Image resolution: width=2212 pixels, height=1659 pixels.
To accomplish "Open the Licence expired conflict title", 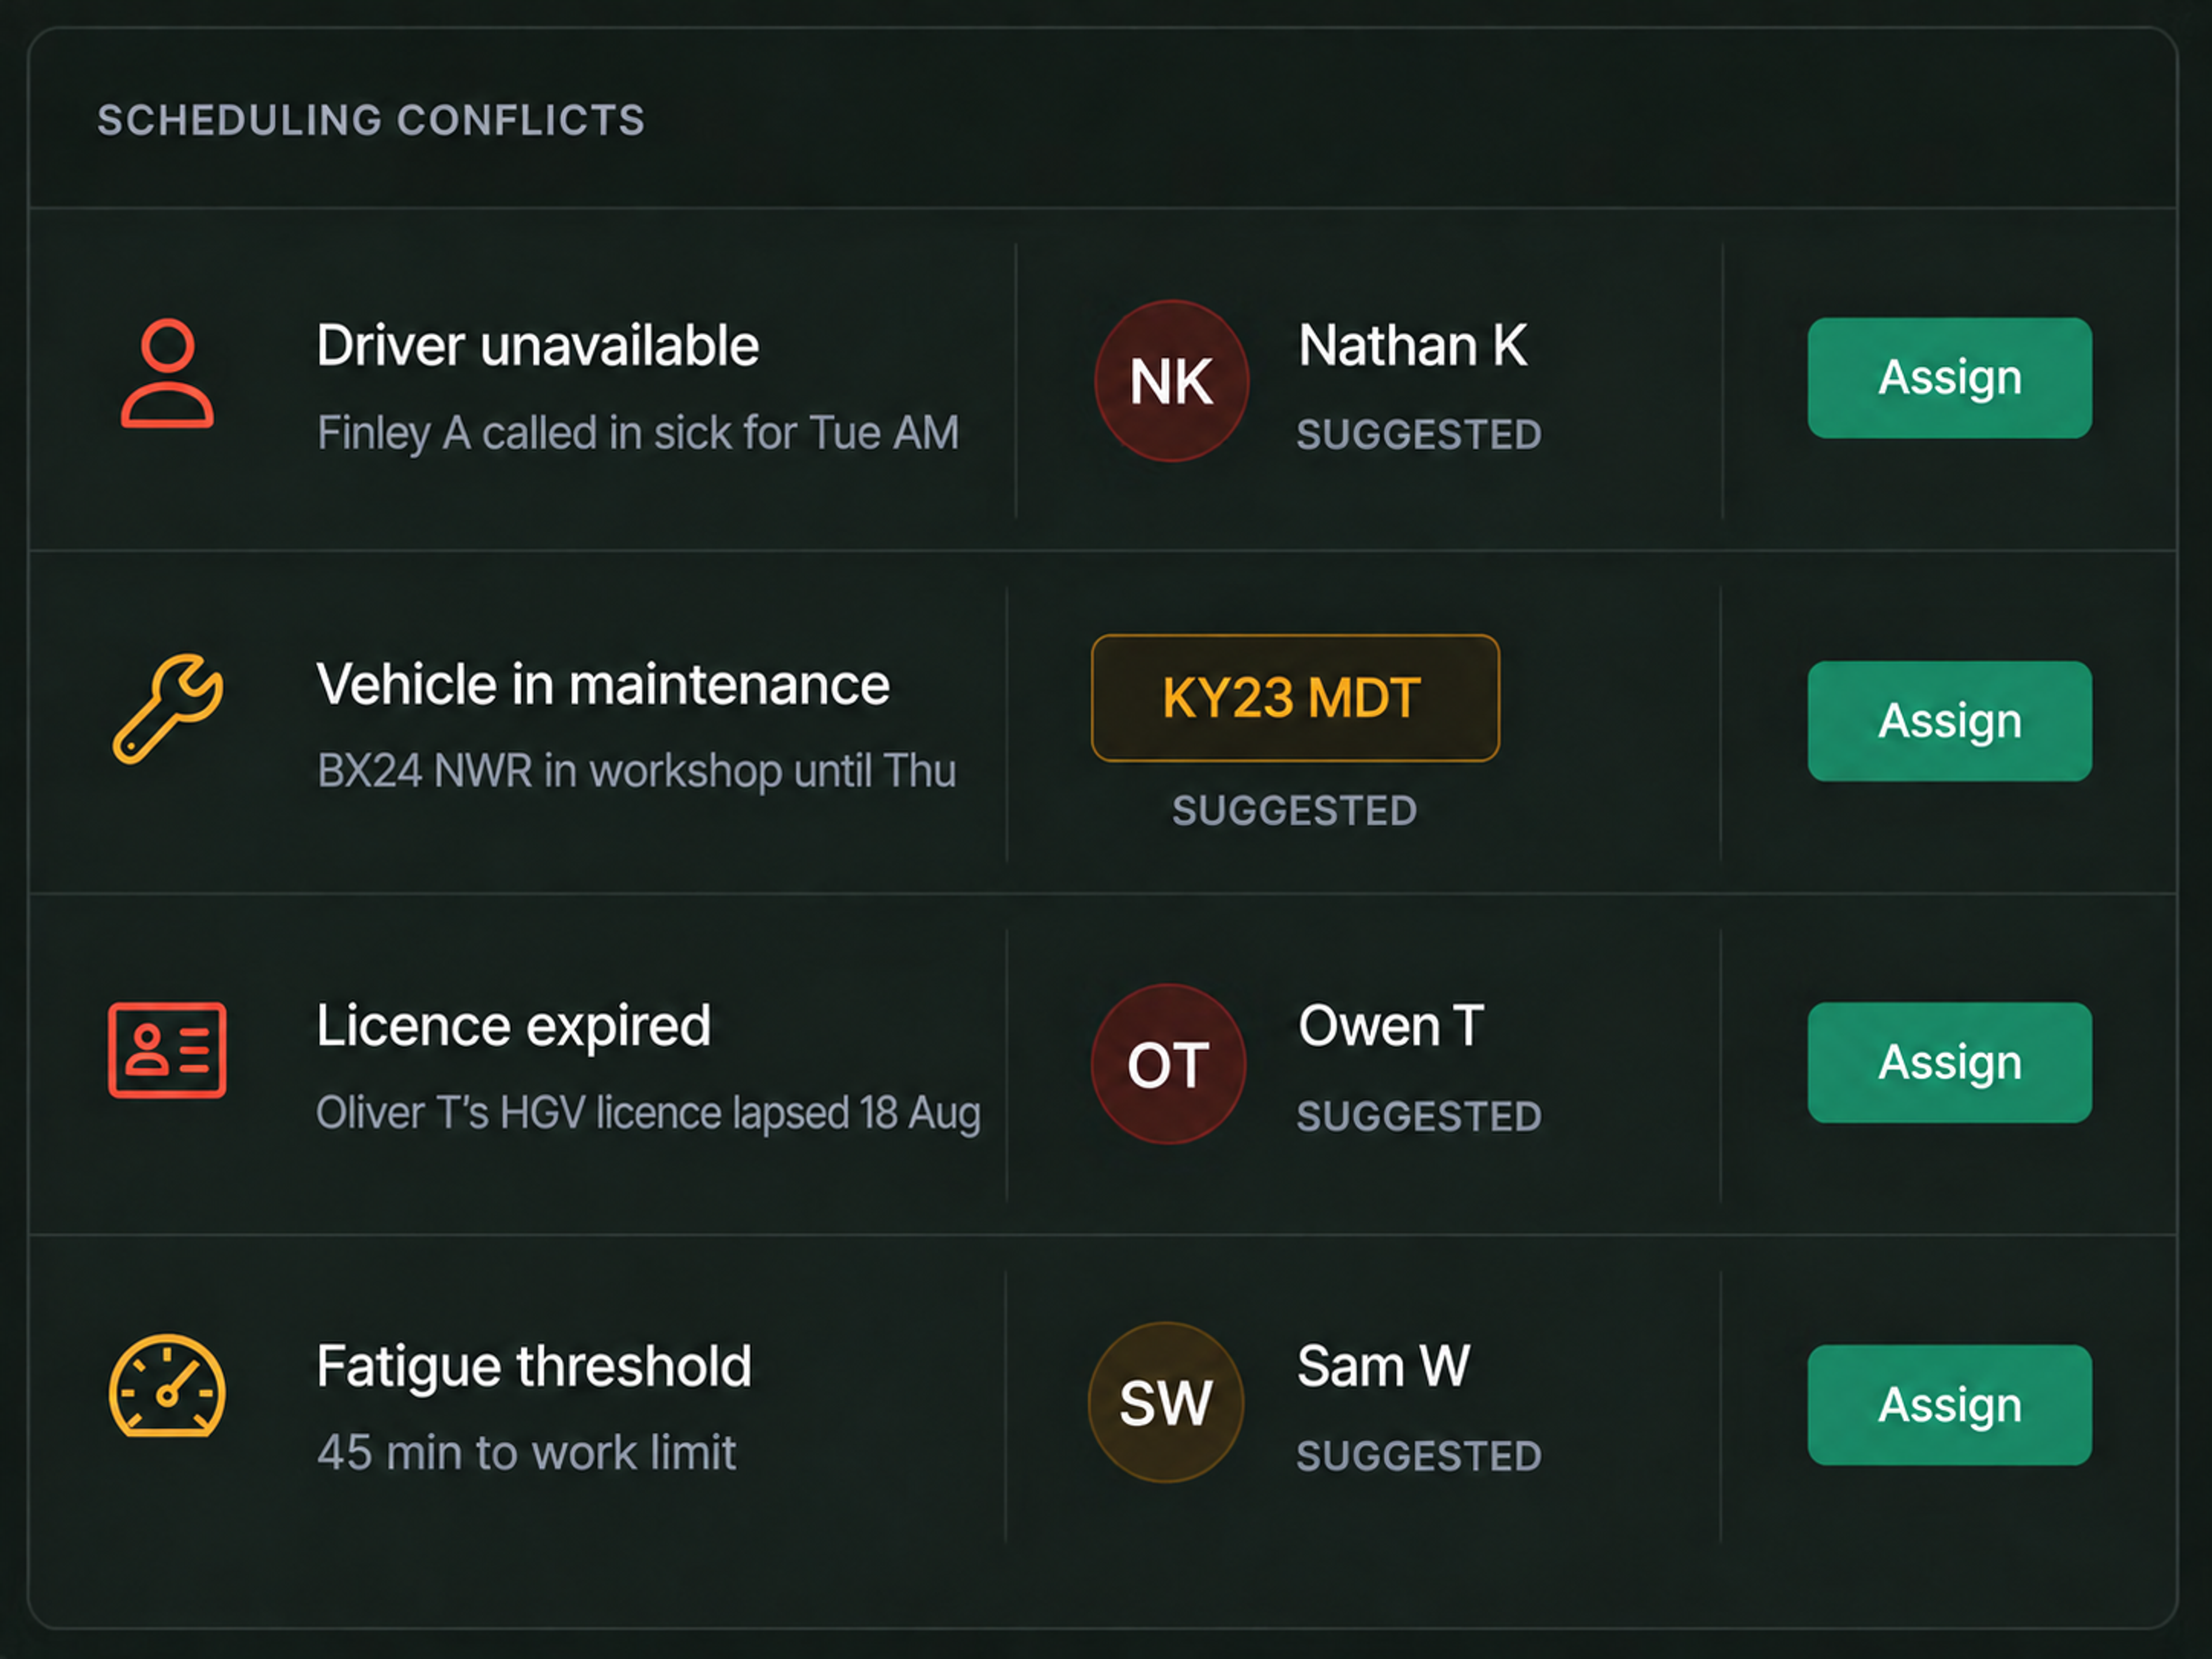I will click(514, 1027).
